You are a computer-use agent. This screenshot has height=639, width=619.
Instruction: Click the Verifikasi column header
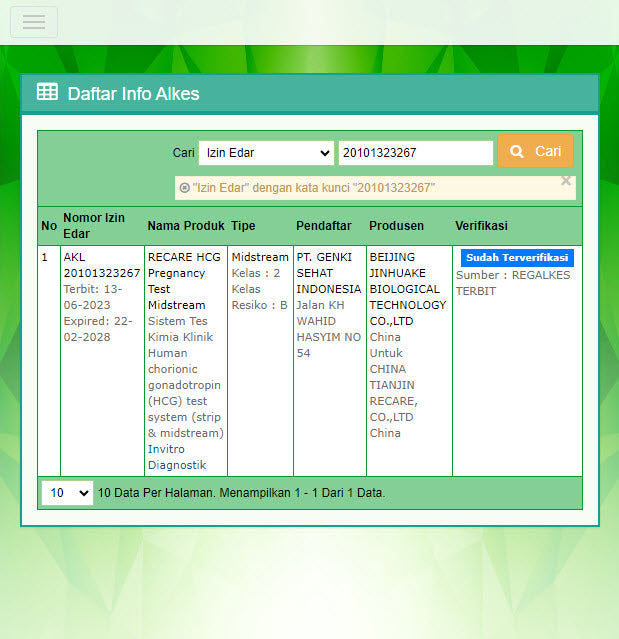[x=481, y=226]
